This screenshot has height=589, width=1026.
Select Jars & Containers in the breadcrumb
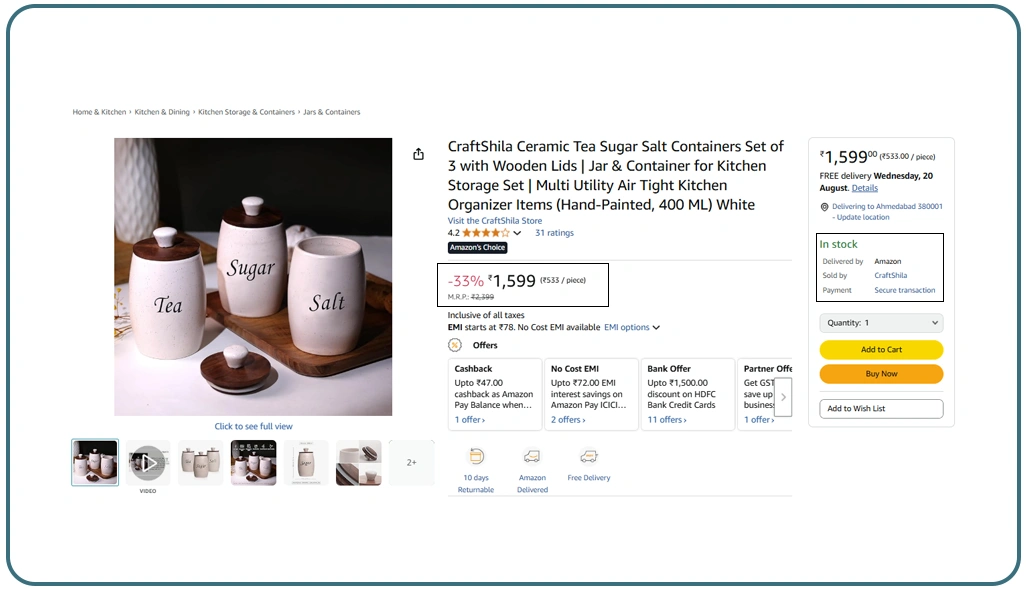point(331,111)
